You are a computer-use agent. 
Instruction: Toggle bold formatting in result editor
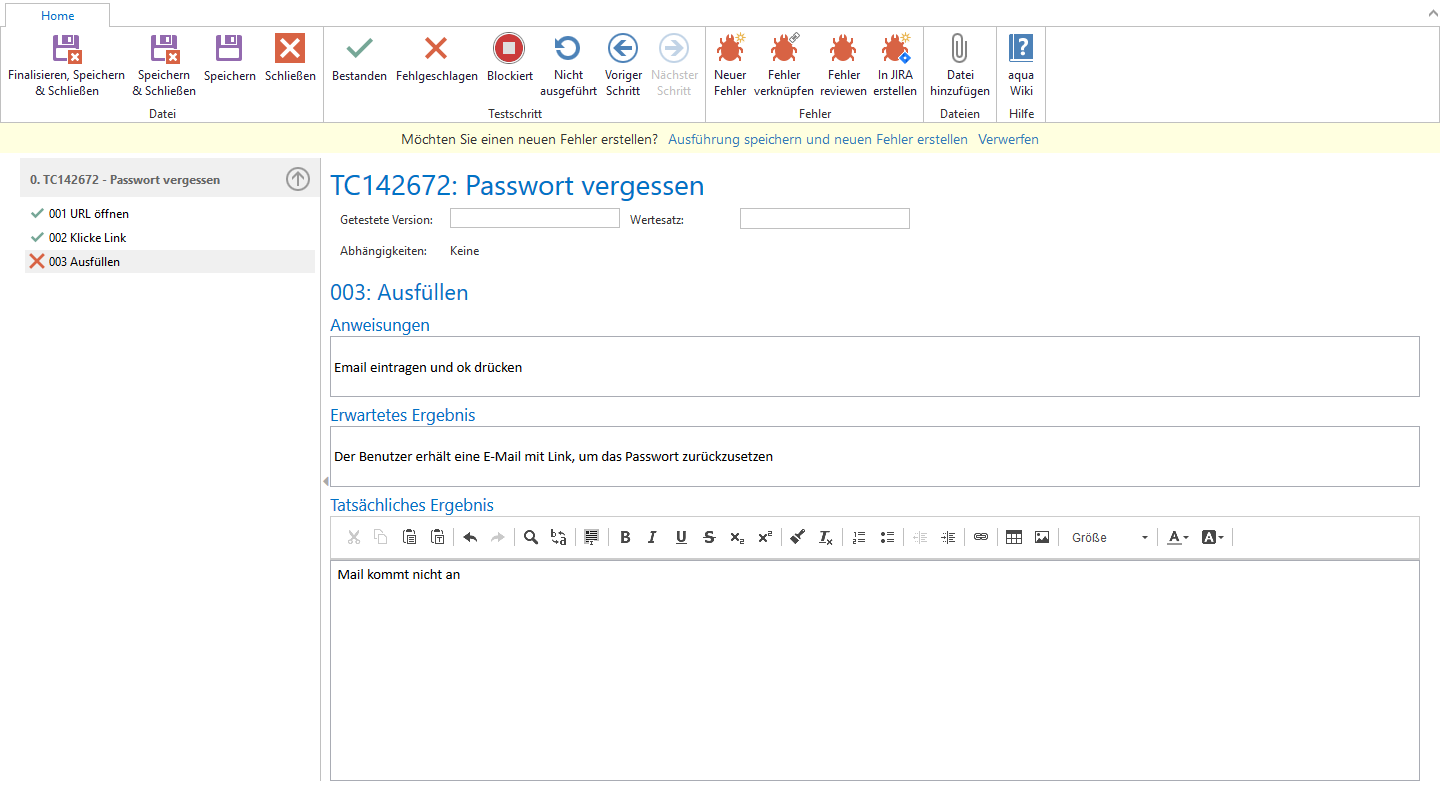coord(625,537)
